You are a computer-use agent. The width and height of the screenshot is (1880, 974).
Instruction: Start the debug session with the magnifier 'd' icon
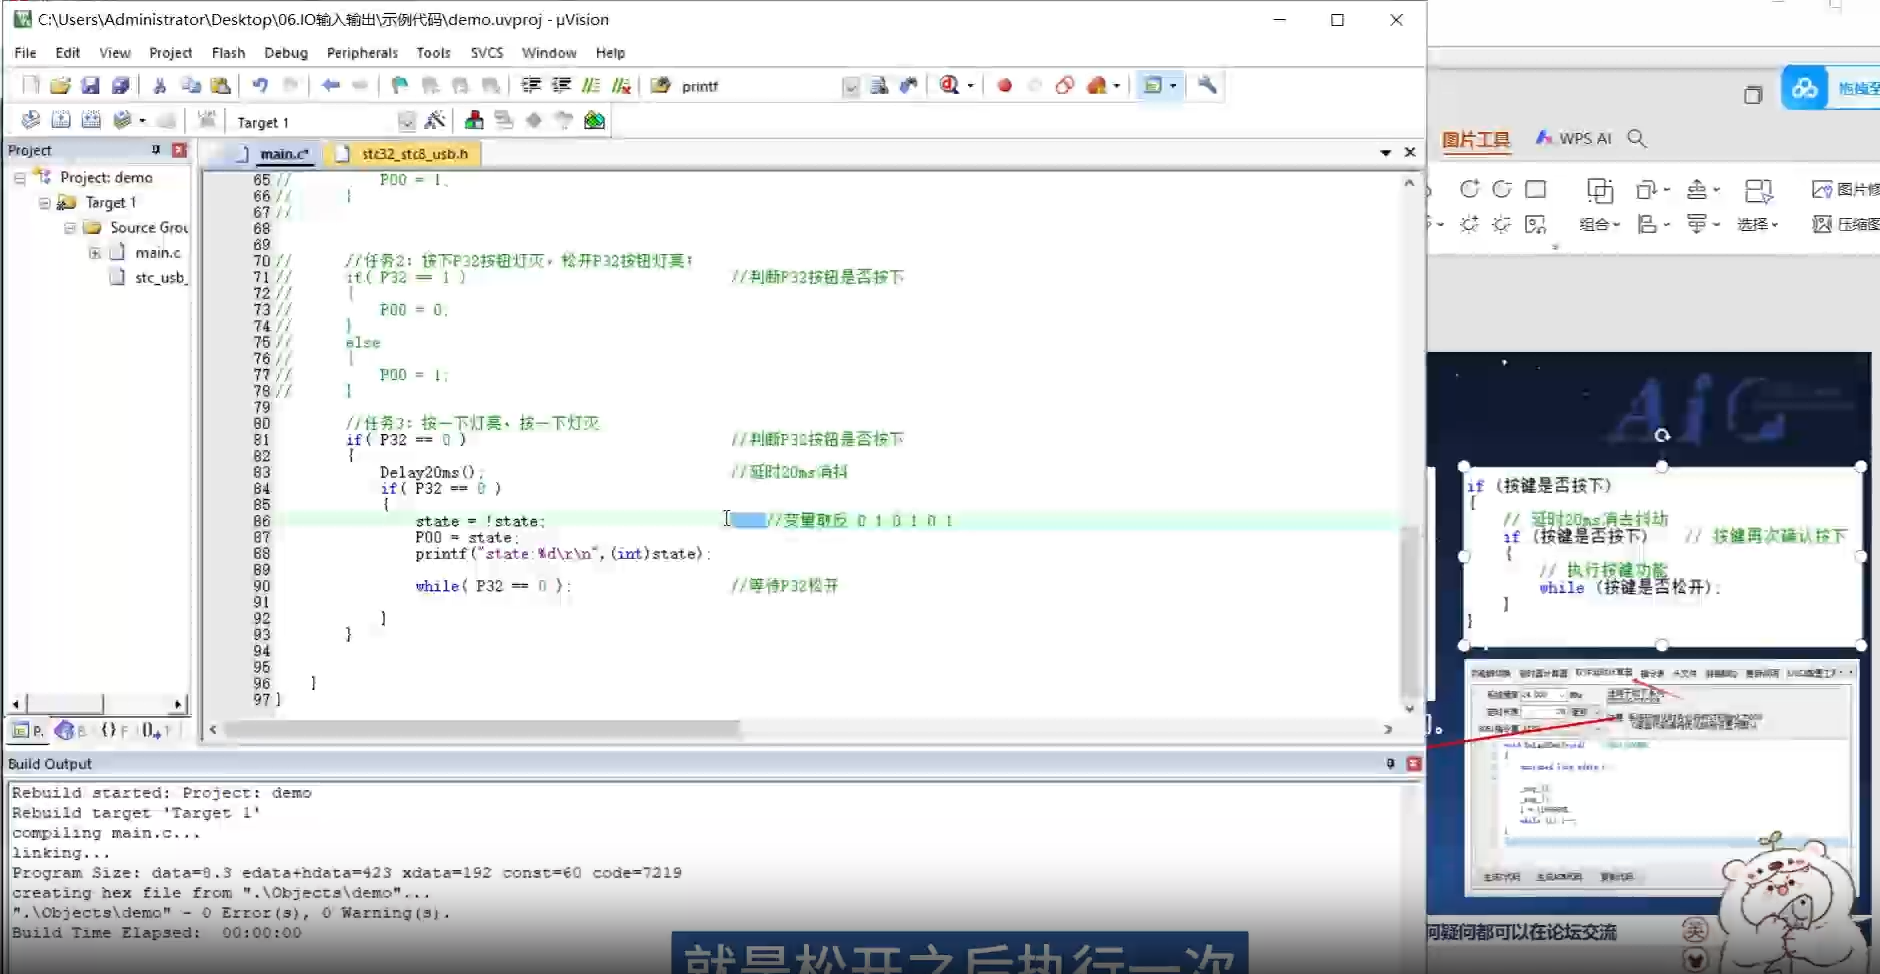pyautogui.click(x=949, y=86)
